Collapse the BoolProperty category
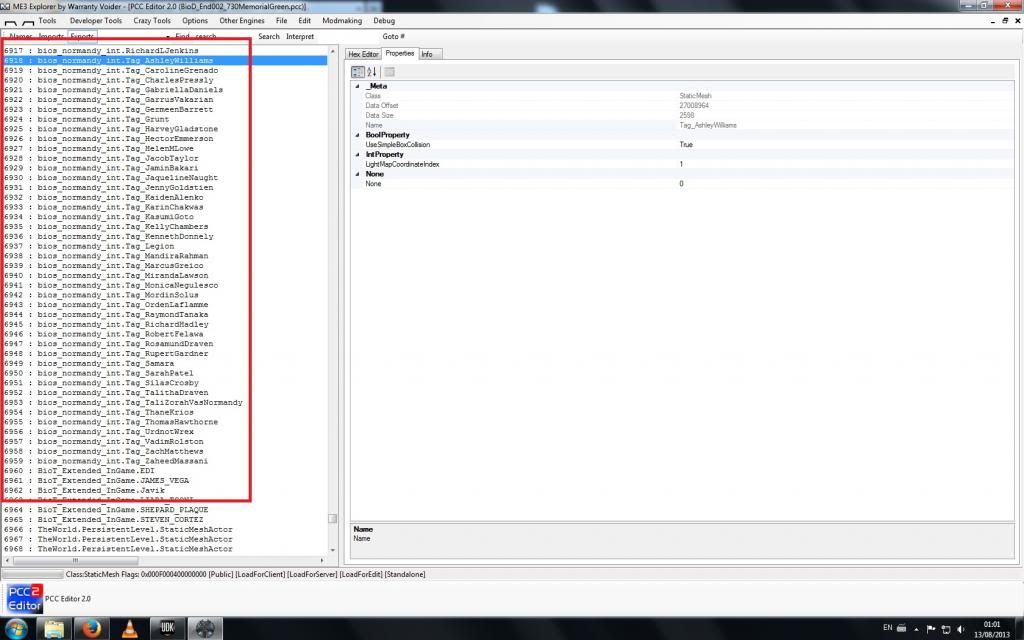Image resolution: width=1024 pixels, height=640 pixels. pos(356,135)
